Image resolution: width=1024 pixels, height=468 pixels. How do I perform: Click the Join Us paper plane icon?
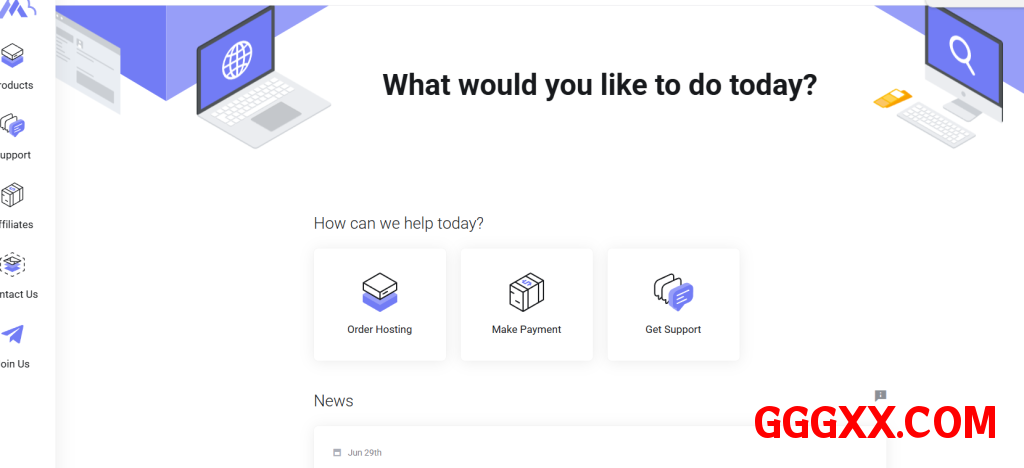coord(13,334)
